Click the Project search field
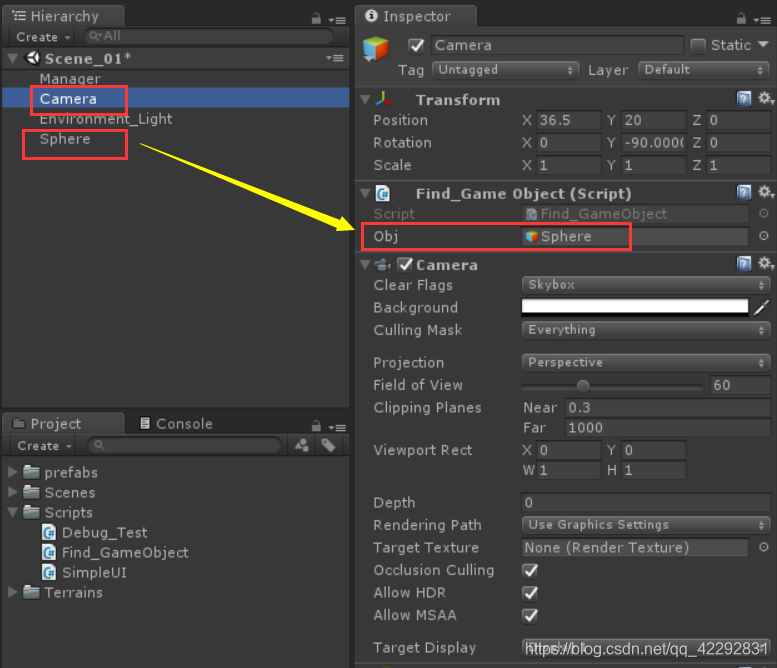The image size is (777, 668). pyautogui.click(x=184, y=445)
